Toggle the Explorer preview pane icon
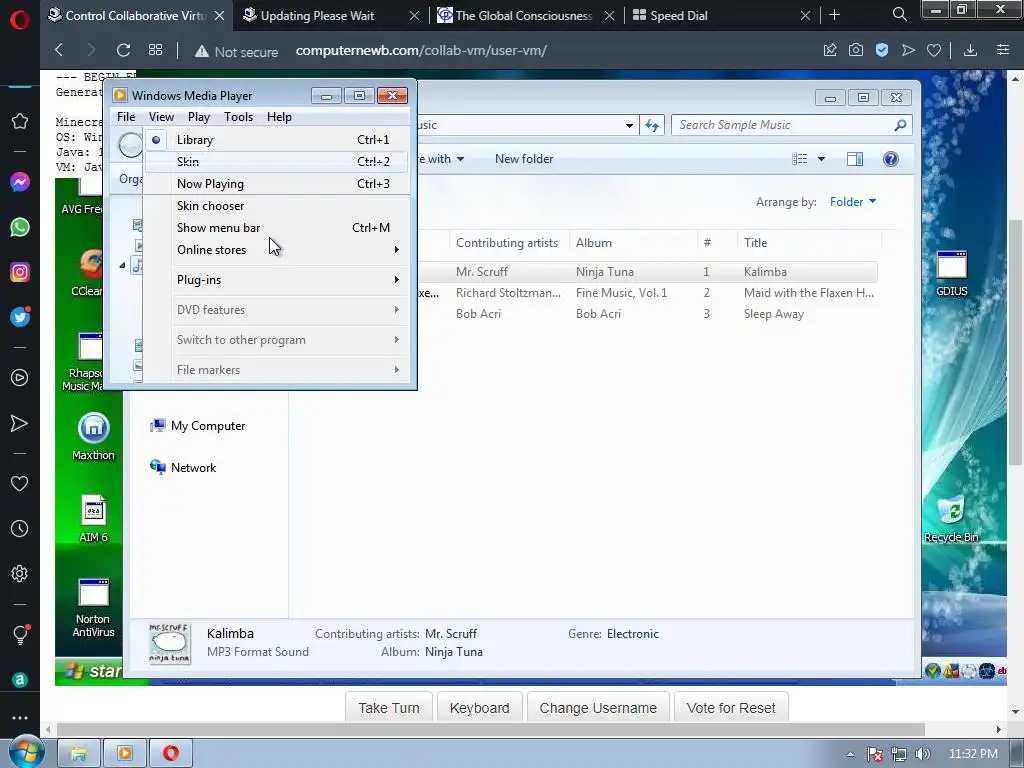 [x=855, y=159]
